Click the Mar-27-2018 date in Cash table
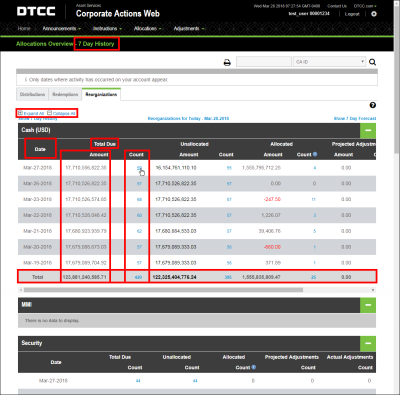Screen dimensions: 400x395 [37, 168]
